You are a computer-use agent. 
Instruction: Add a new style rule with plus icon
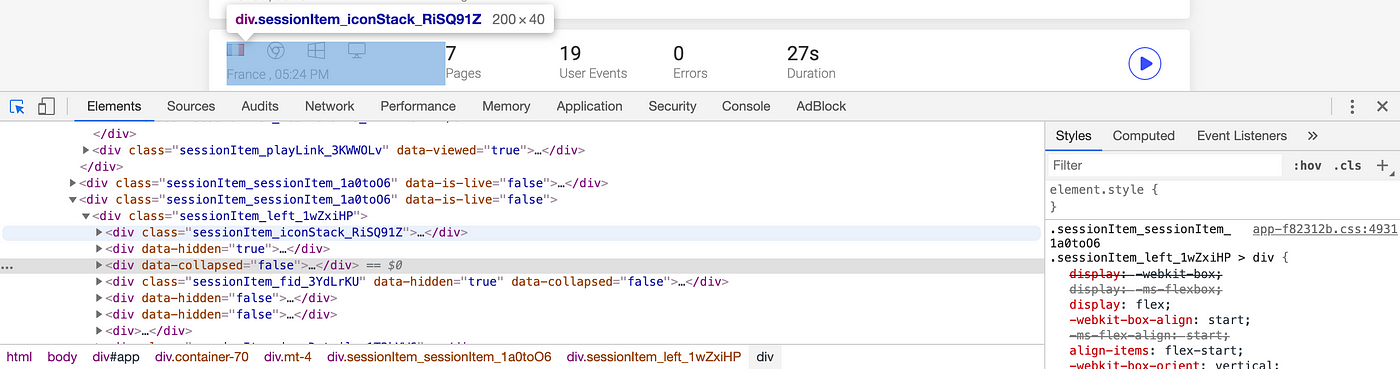tap(1382, 165)
